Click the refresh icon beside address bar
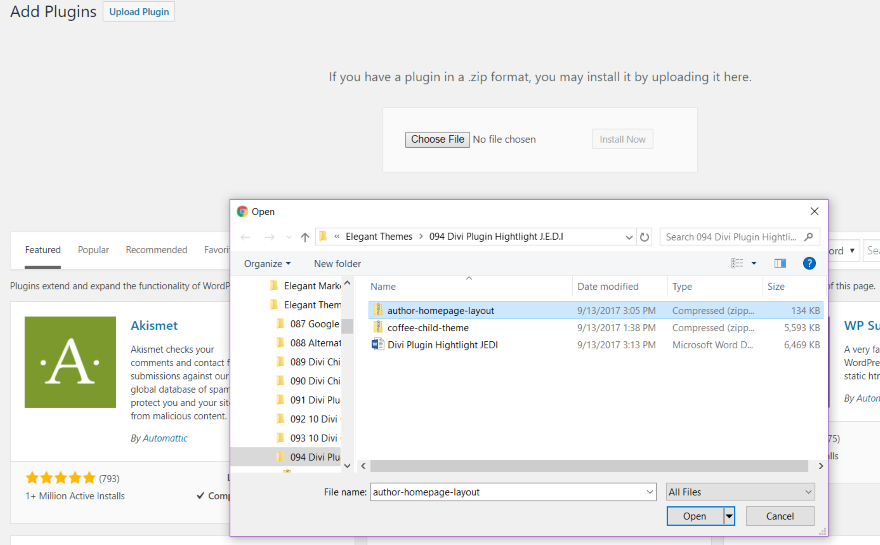The width and height of the screenshot is (880, 545). [645, 237]
